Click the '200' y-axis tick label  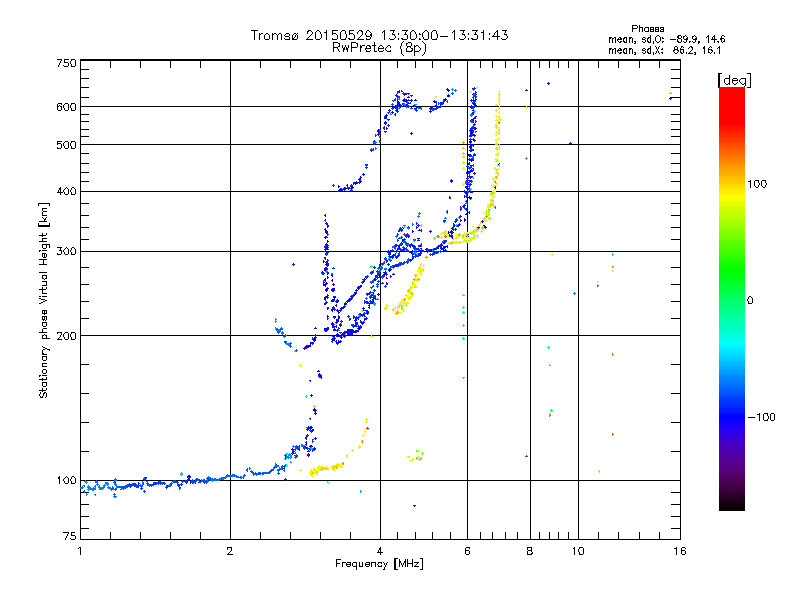[66, 336]
